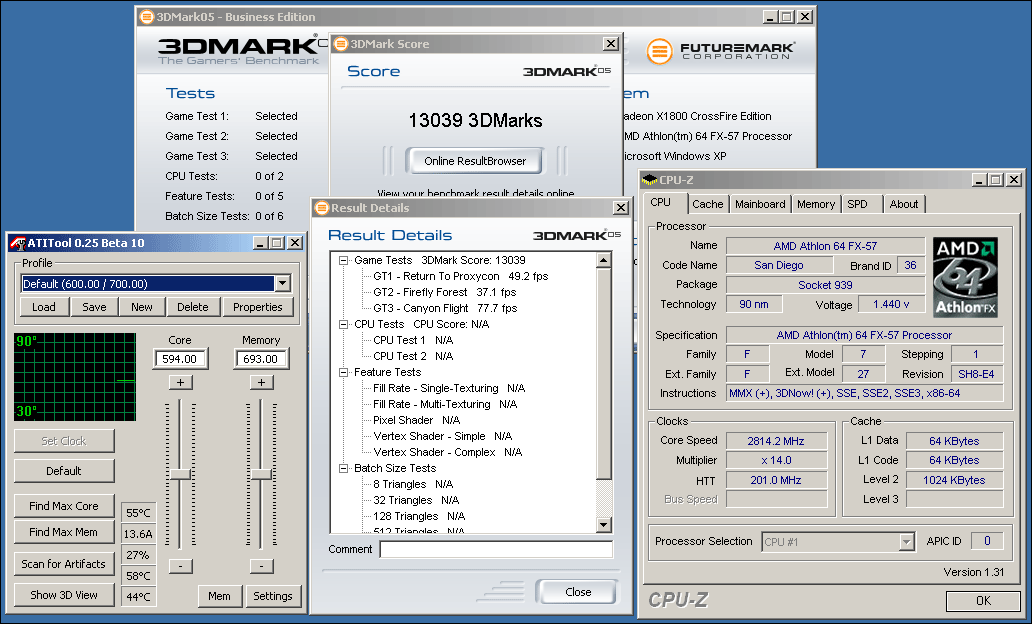
Task: Select the Fill Rate - Multi-Texturing row
Action: pyautogui.click(x=445, y=404)
